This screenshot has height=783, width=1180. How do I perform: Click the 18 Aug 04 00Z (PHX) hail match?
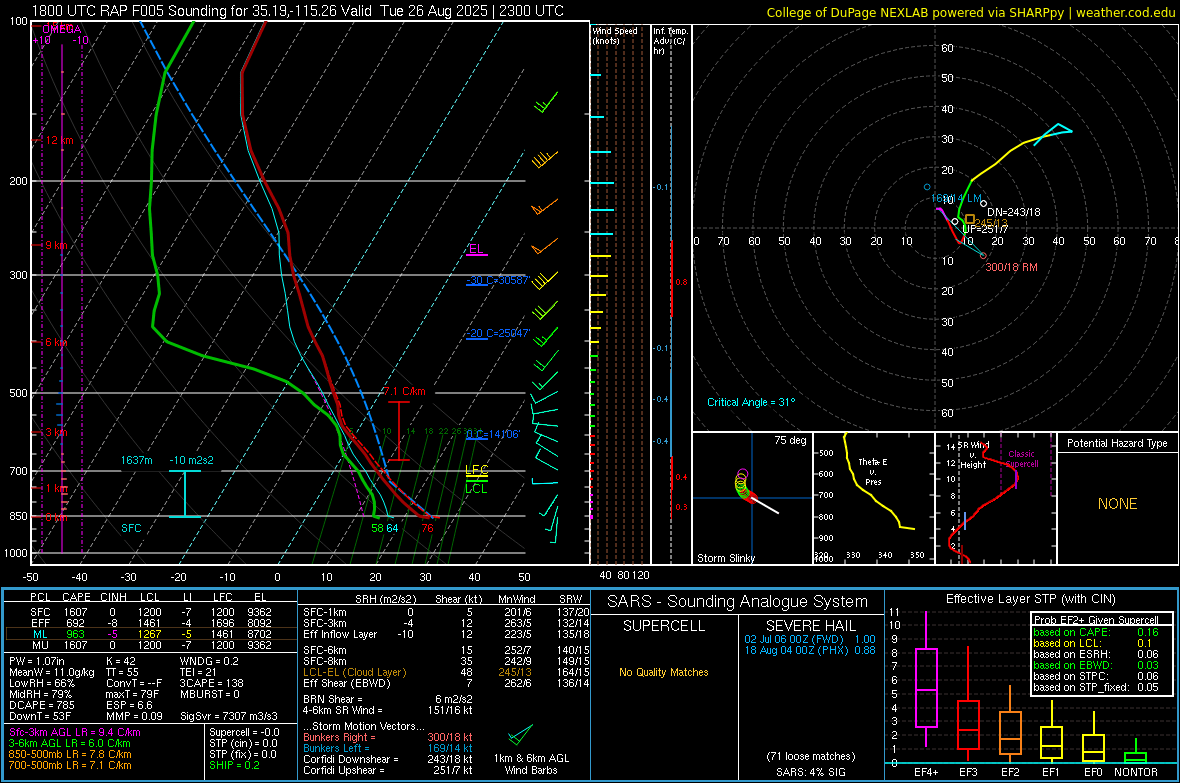810,650
